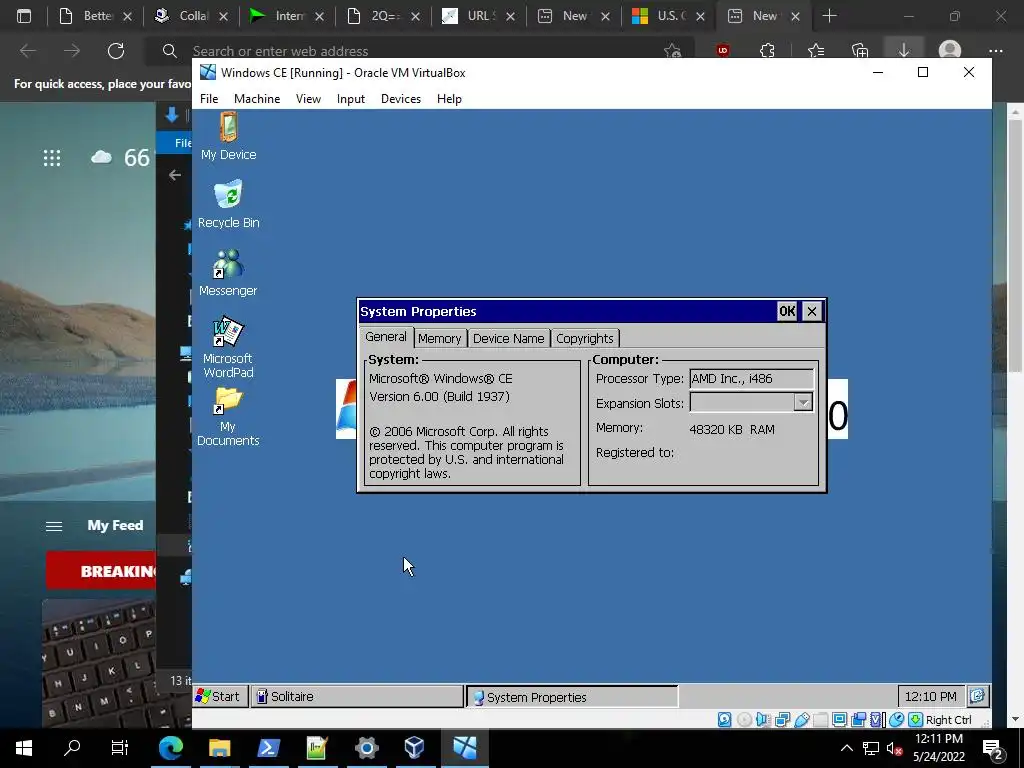
Task: Click VirtualBox hard disk status icon
Action: (x=724, y=720)
